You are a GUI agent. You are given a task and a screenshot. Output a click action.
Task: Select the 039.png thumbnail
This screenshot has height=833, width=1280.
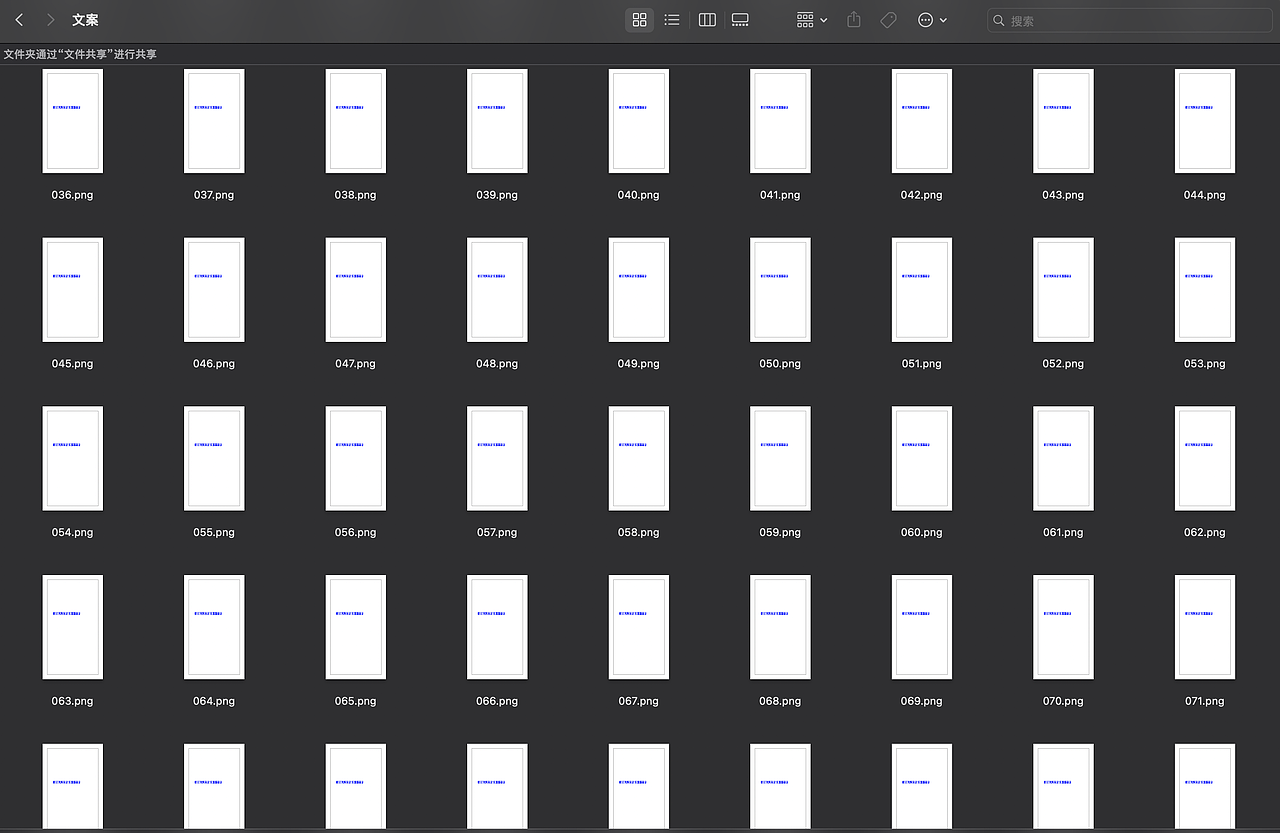coord(497,121)
